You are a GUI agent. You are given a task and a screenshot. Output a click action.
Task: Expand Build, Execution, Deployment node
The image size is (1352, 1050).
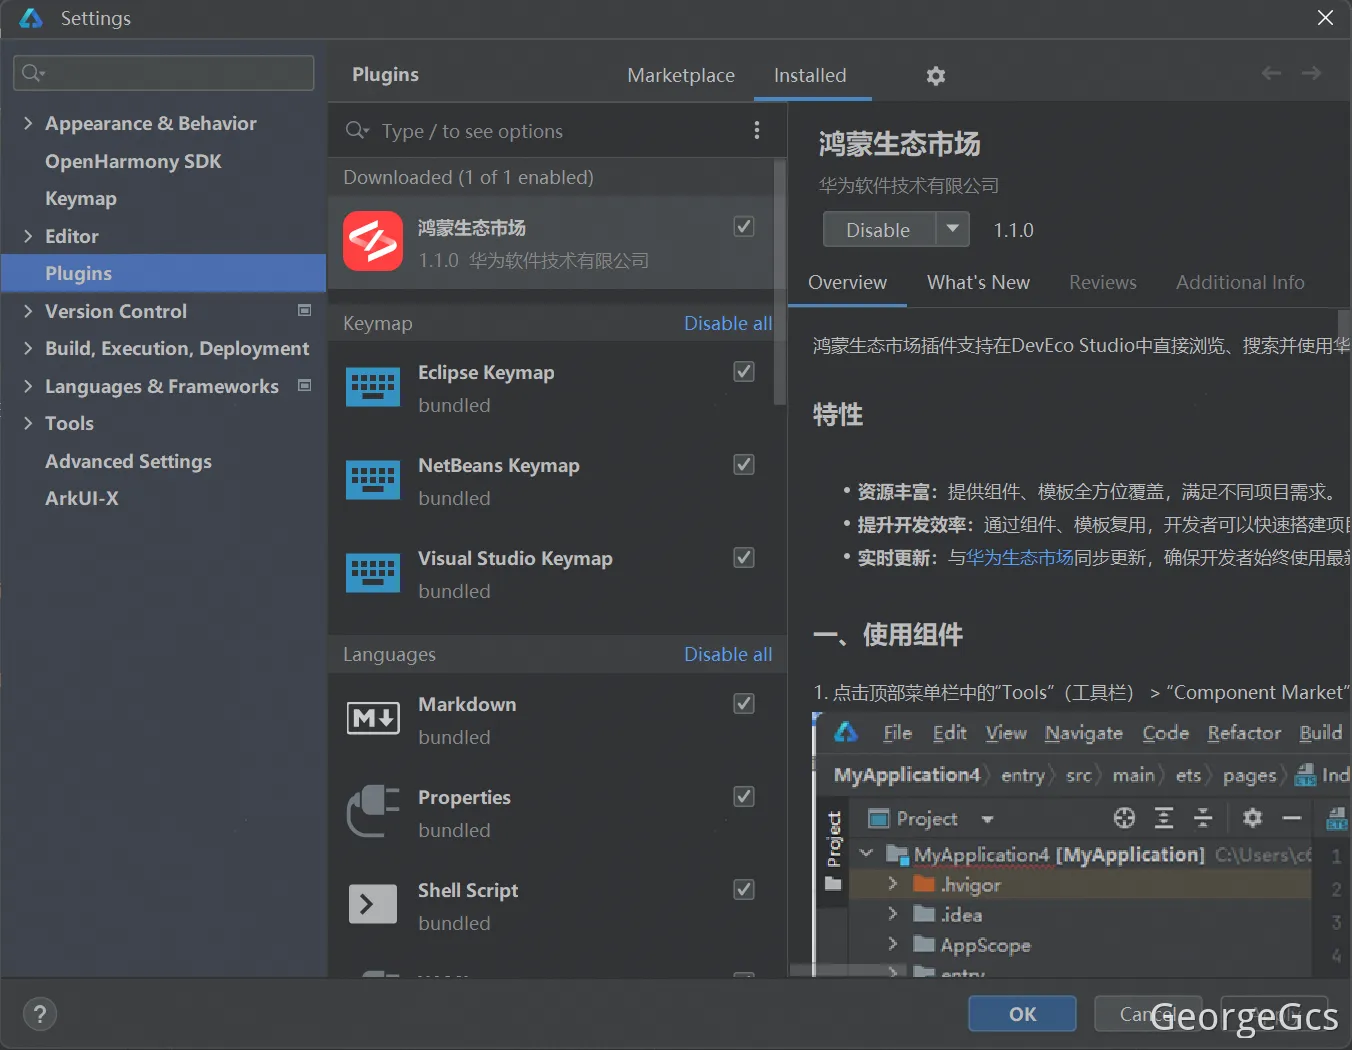pyautogui.click(x=28, y=348)
